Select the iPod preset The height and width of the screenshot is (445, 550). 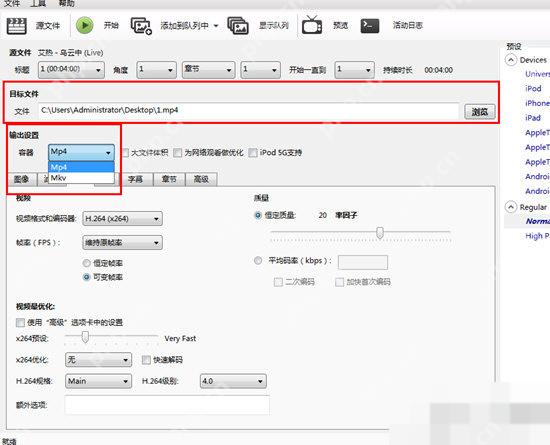[x=533, y=88]
